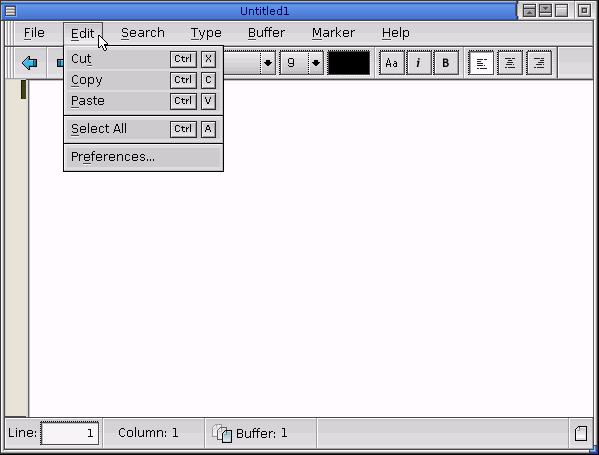Click the Column: 1 status text

(x=148, y=433)
